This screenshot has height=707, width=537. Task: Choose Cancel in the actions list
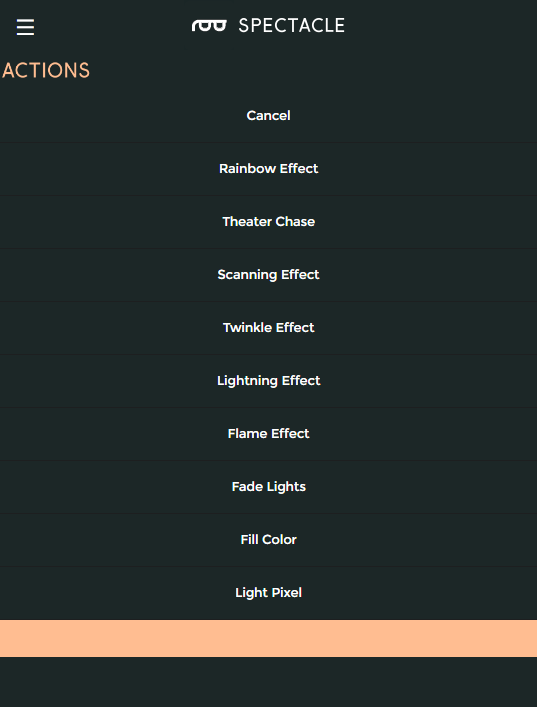point(268,116)
